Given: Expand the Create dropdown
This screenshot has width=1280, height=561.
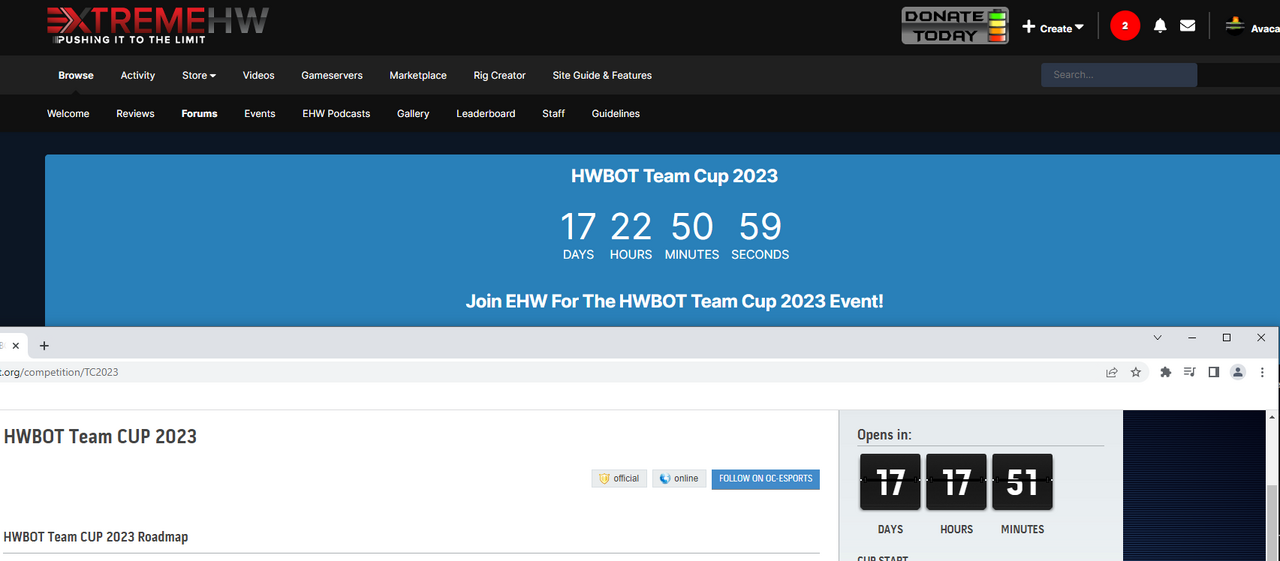Looking at the screenshot, I should point(1054,28).
